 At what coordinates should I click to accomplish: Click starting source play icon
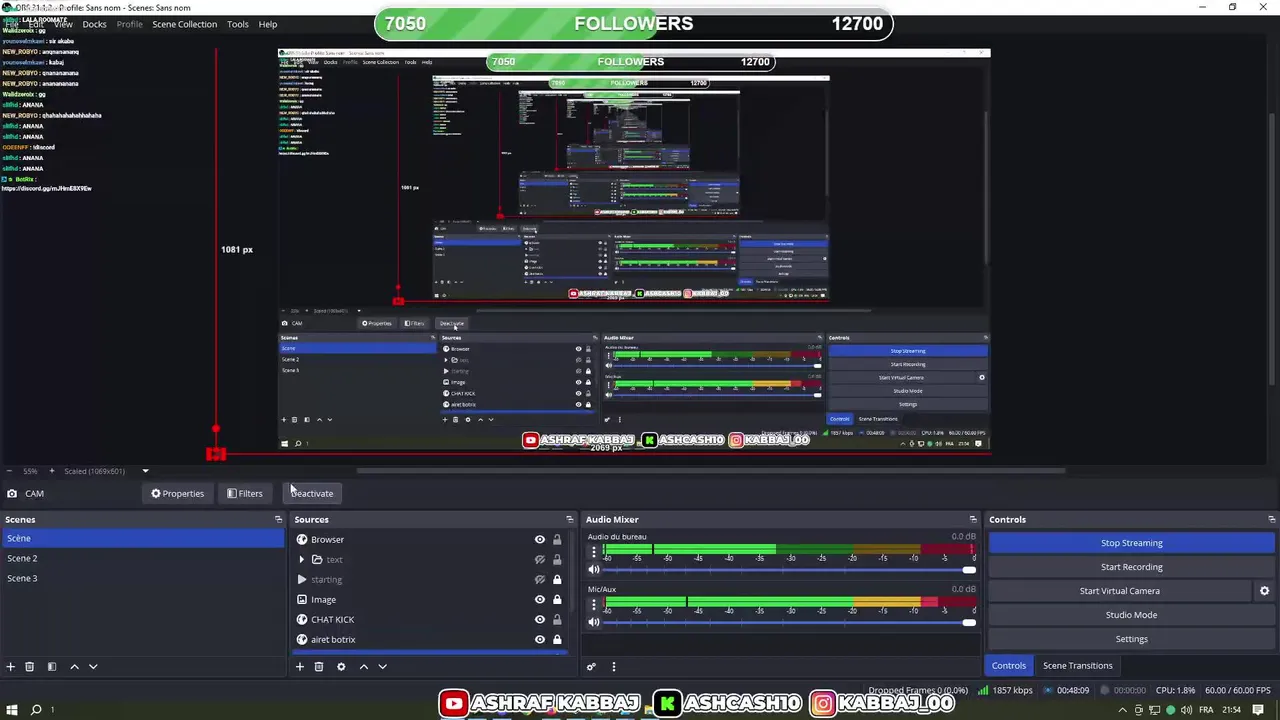pos(302,580)
